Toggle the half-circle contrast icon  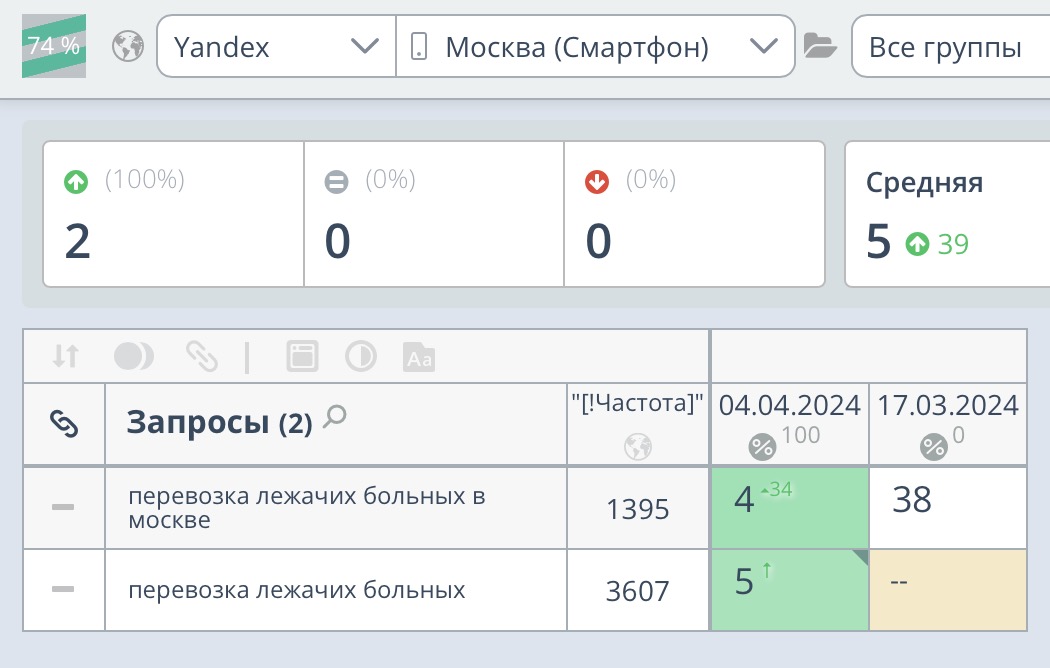pyautogui.click(x=360, y=356)
